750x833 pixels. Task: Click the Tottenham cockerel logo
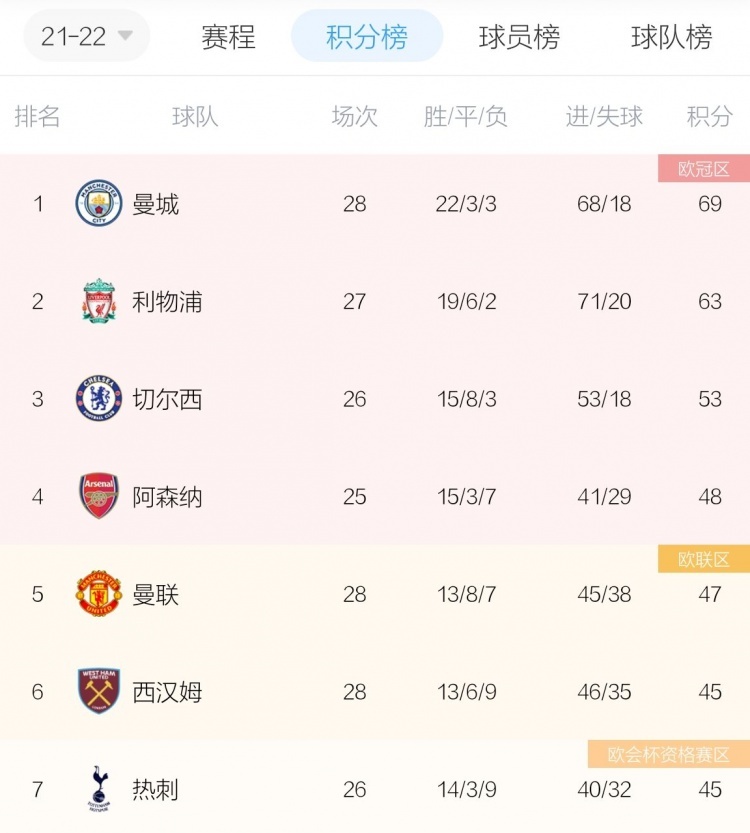99,789
